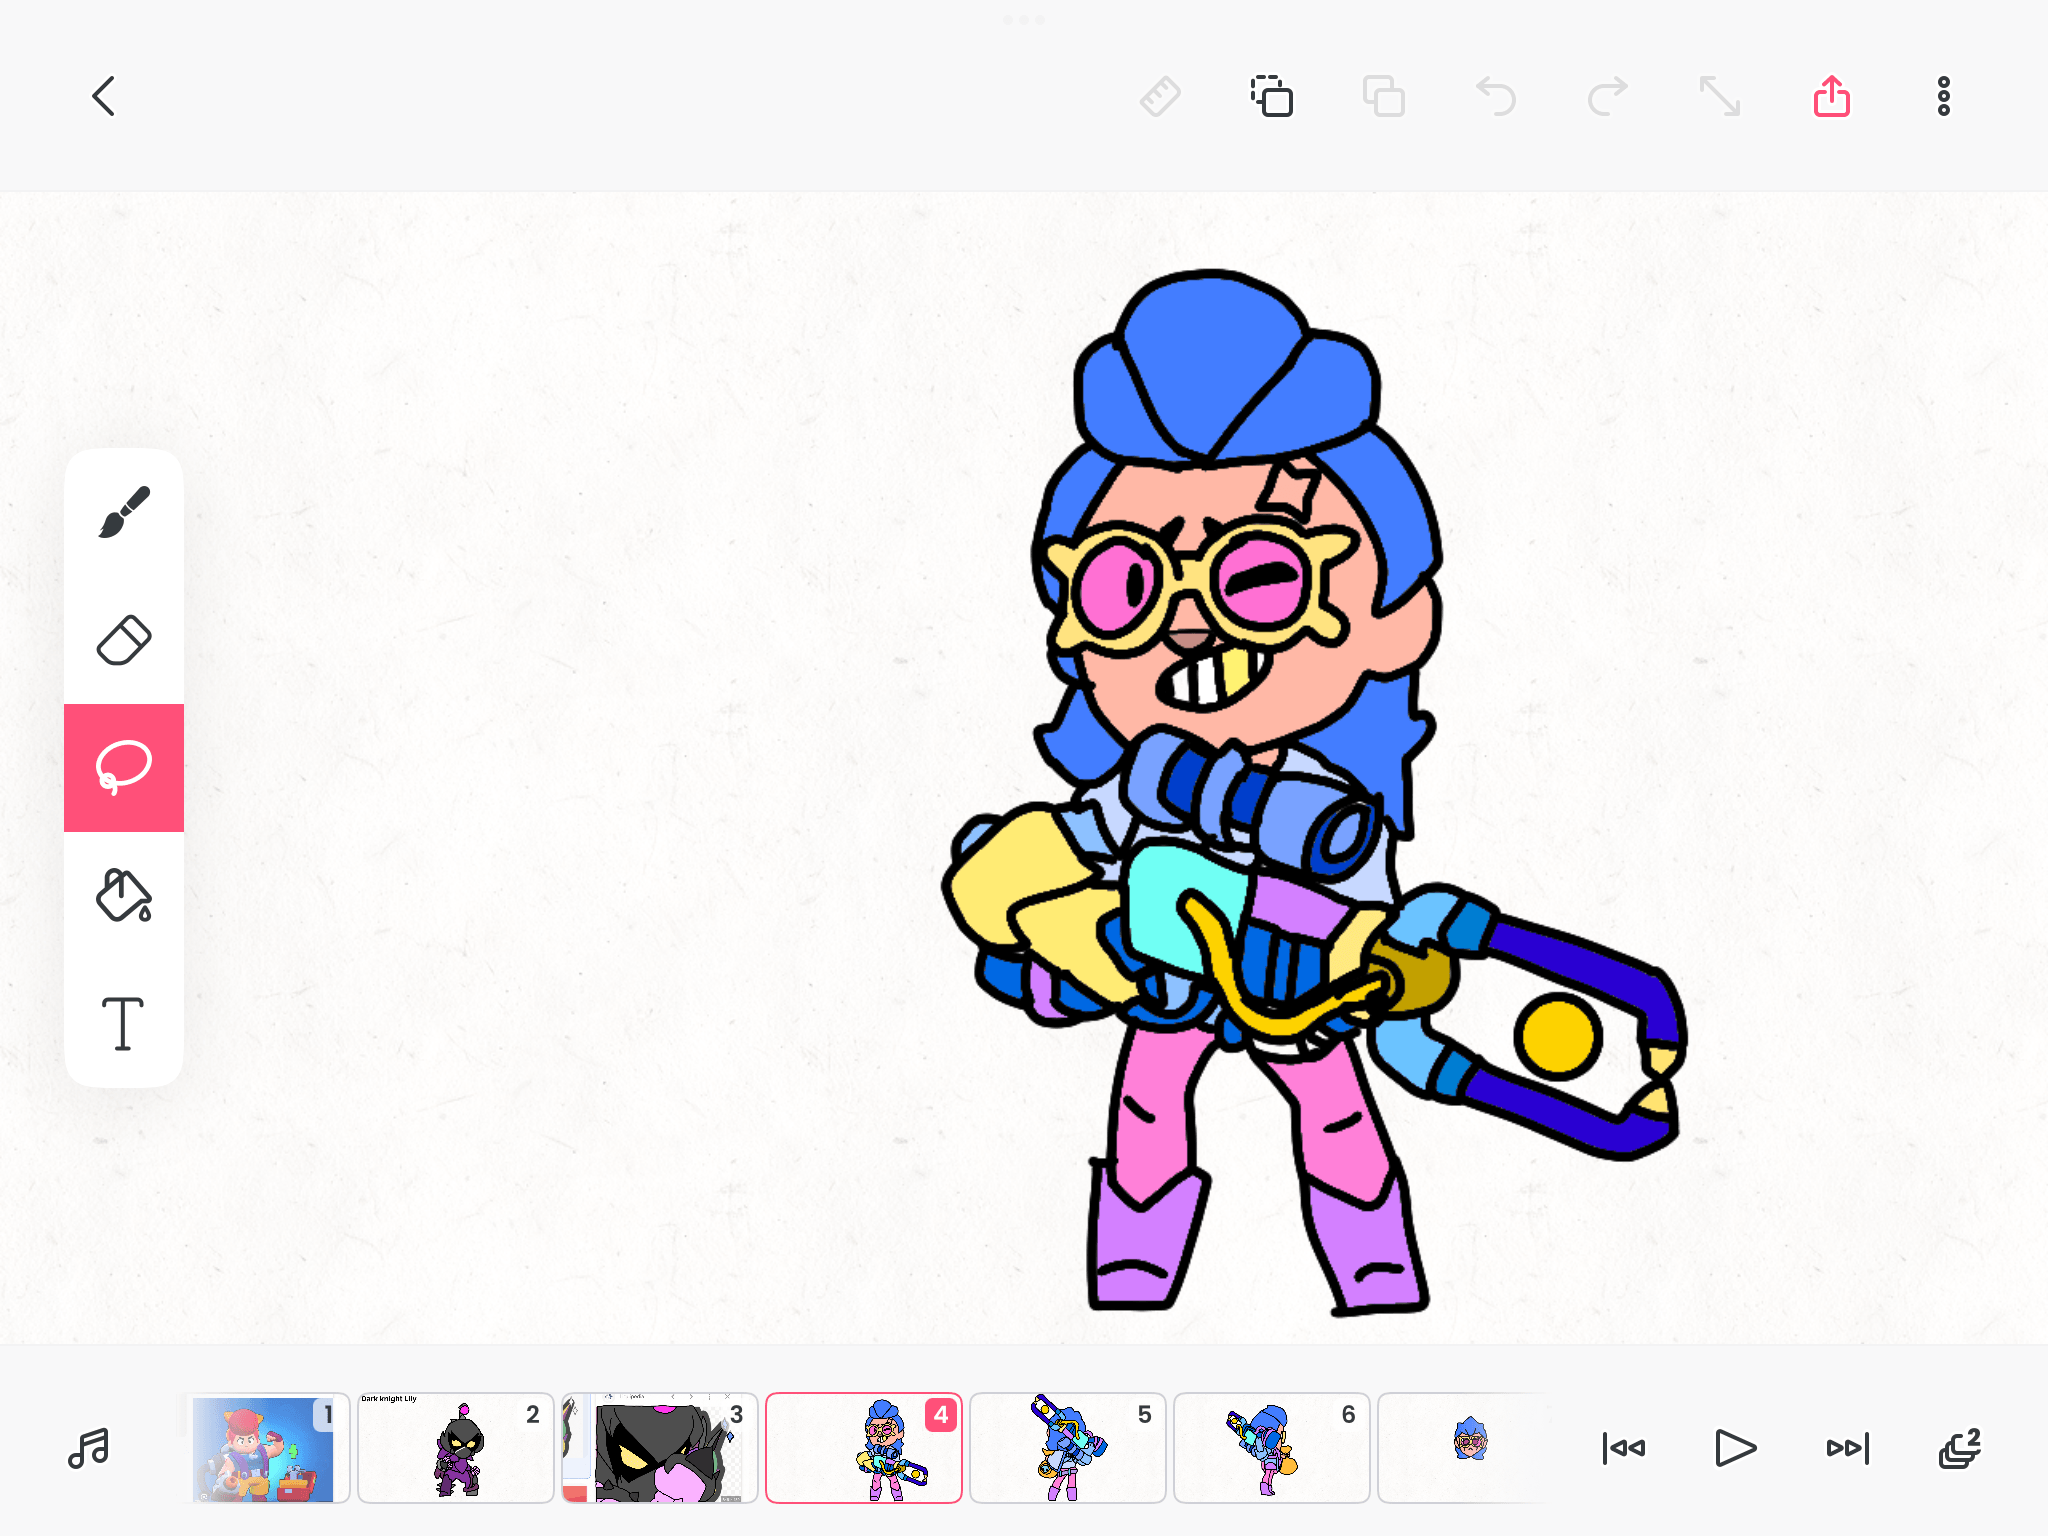Activate the move and resize tool

1721,96
